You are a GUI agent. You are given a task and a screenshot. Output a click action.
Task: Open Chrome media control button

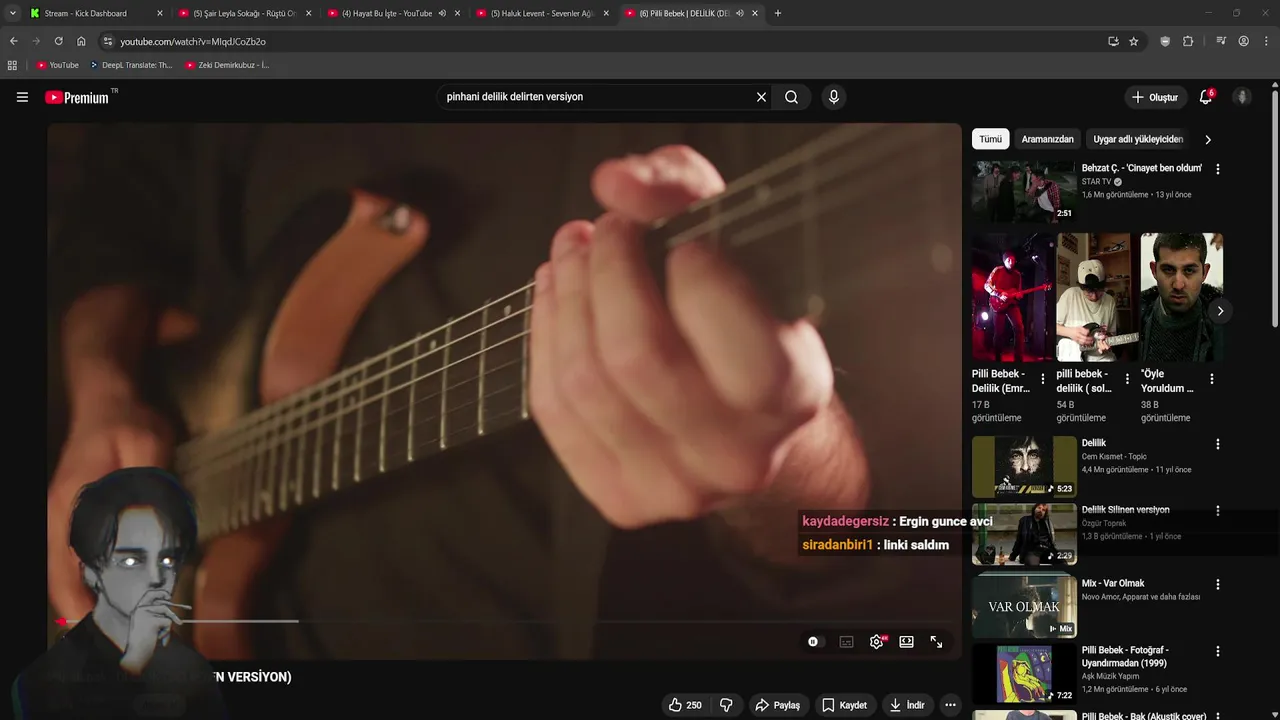tap(1221, 41)
